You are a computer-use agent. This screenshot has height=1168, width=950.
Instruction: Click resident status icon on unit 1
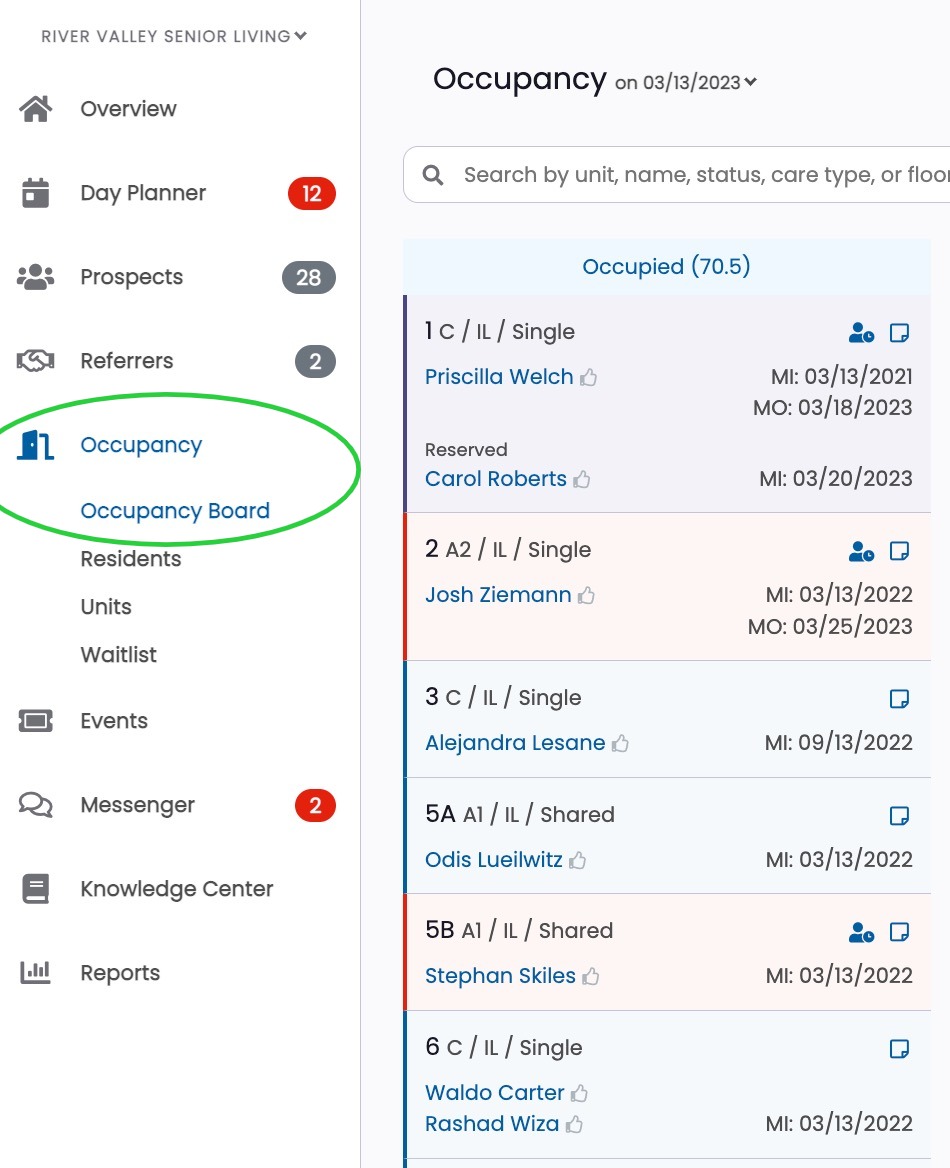[861, 333]
